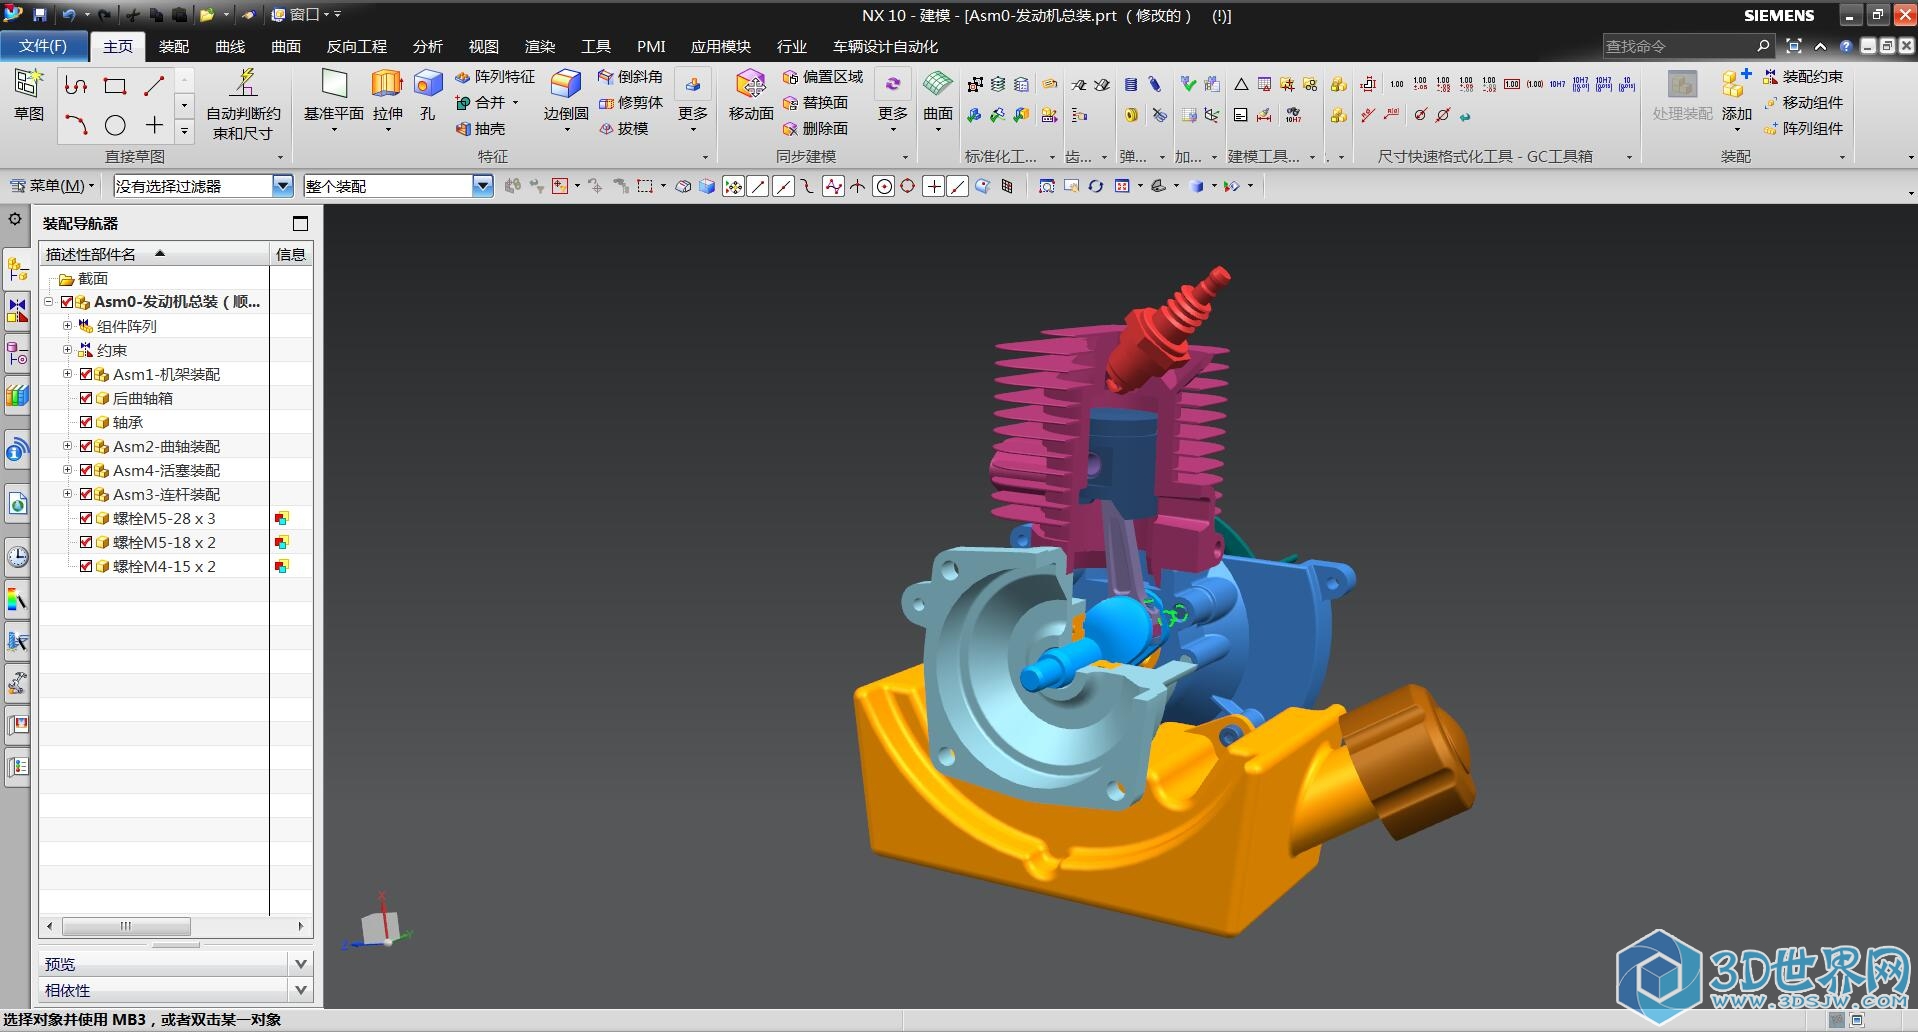Expand the 约束 tree node

[67, 350]
